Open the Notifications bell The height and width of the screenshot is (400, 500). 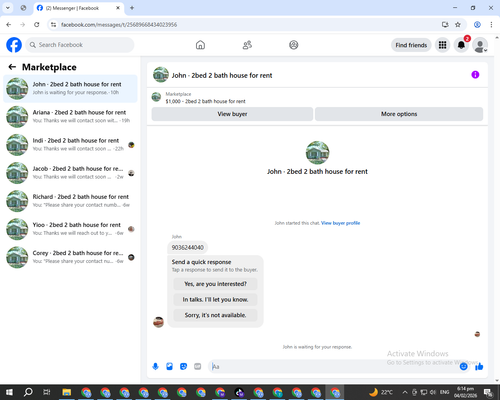(461, 45)
